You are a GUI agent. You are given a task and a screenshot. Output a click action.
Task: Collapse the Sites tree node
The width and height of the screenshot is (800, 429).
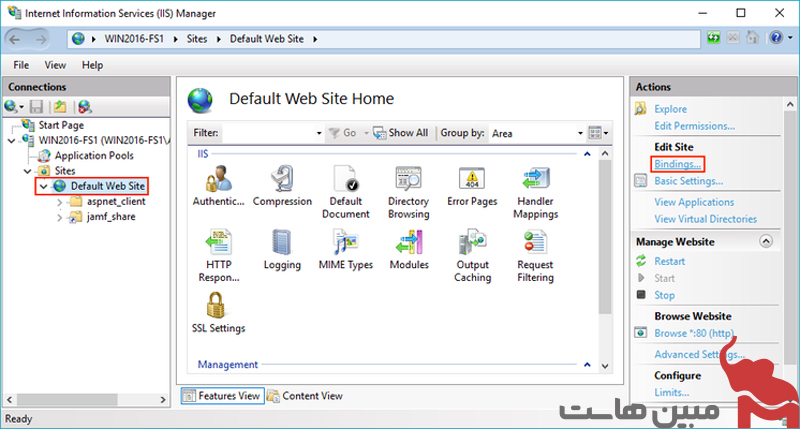(x=28, y=171)
